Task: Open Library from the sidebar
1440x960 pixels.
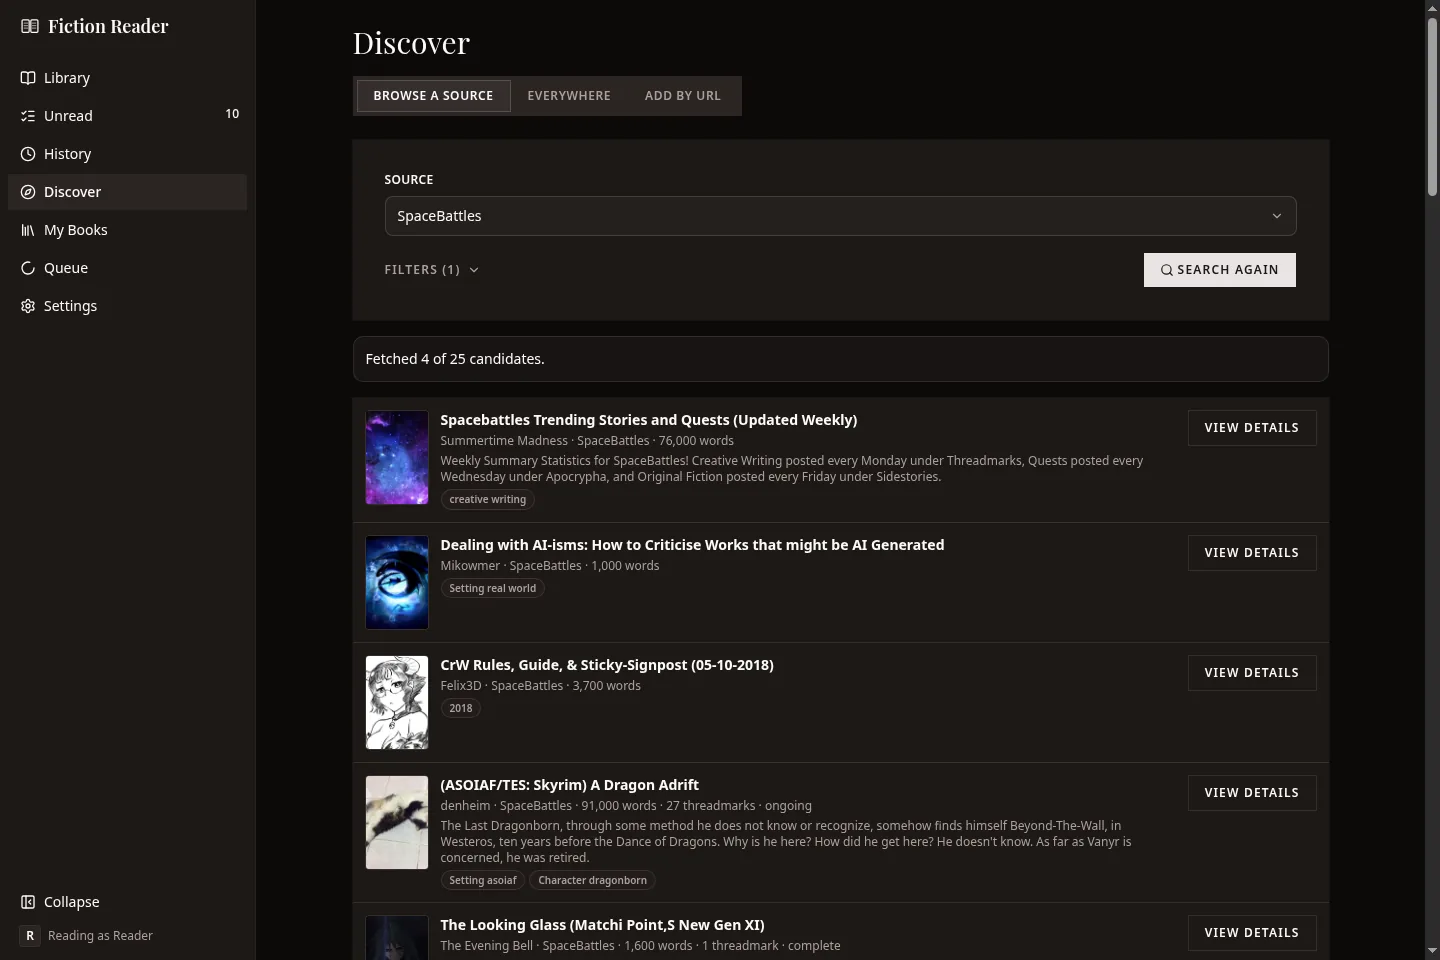Action: click(127, 78)
